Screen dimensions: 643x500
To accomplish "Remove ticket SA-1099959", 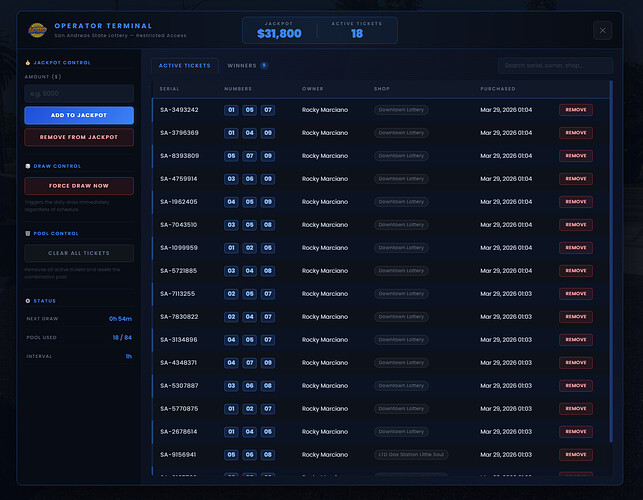I will [x=576, y=248].
